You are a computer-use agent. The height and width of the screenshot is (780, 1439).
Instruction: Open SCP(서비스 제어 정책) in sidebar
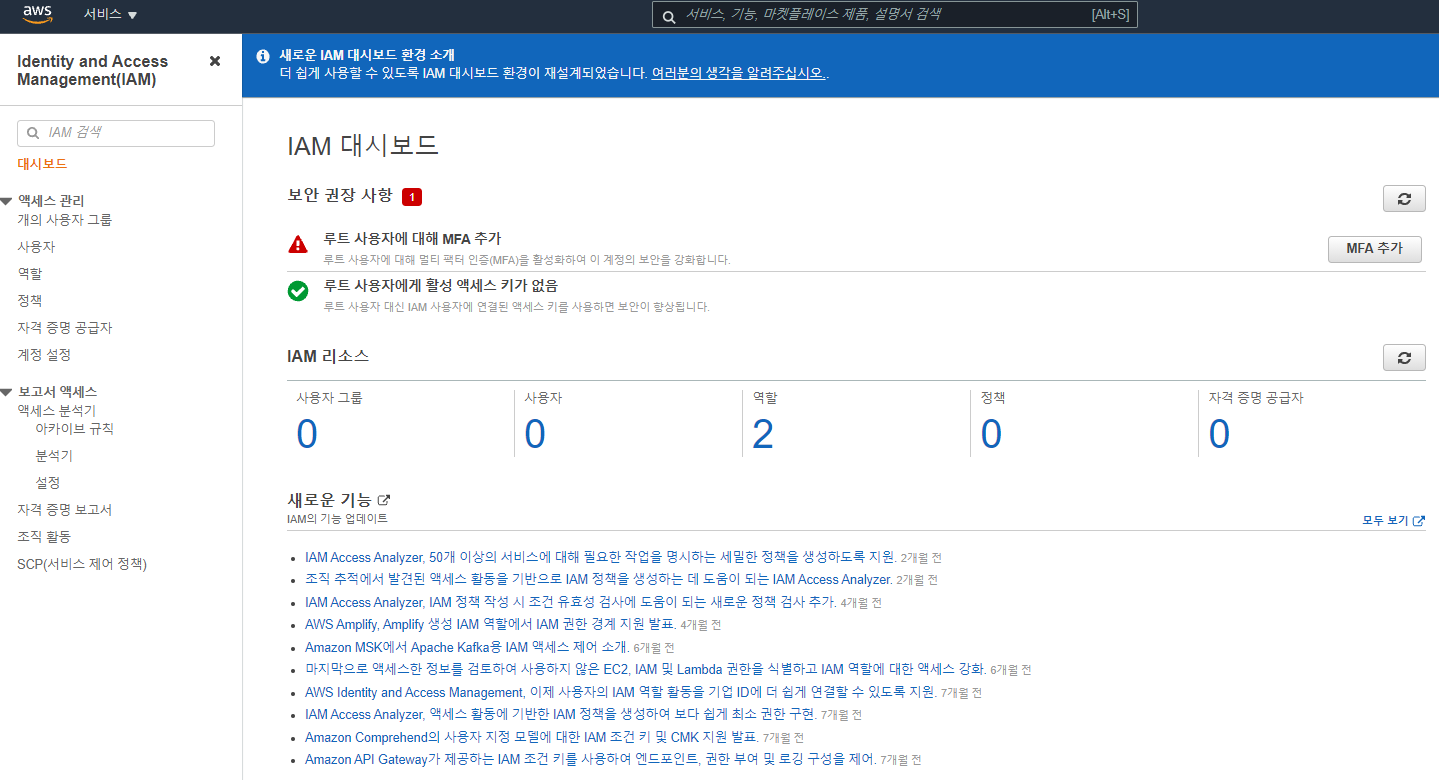(x=82, y=564)
